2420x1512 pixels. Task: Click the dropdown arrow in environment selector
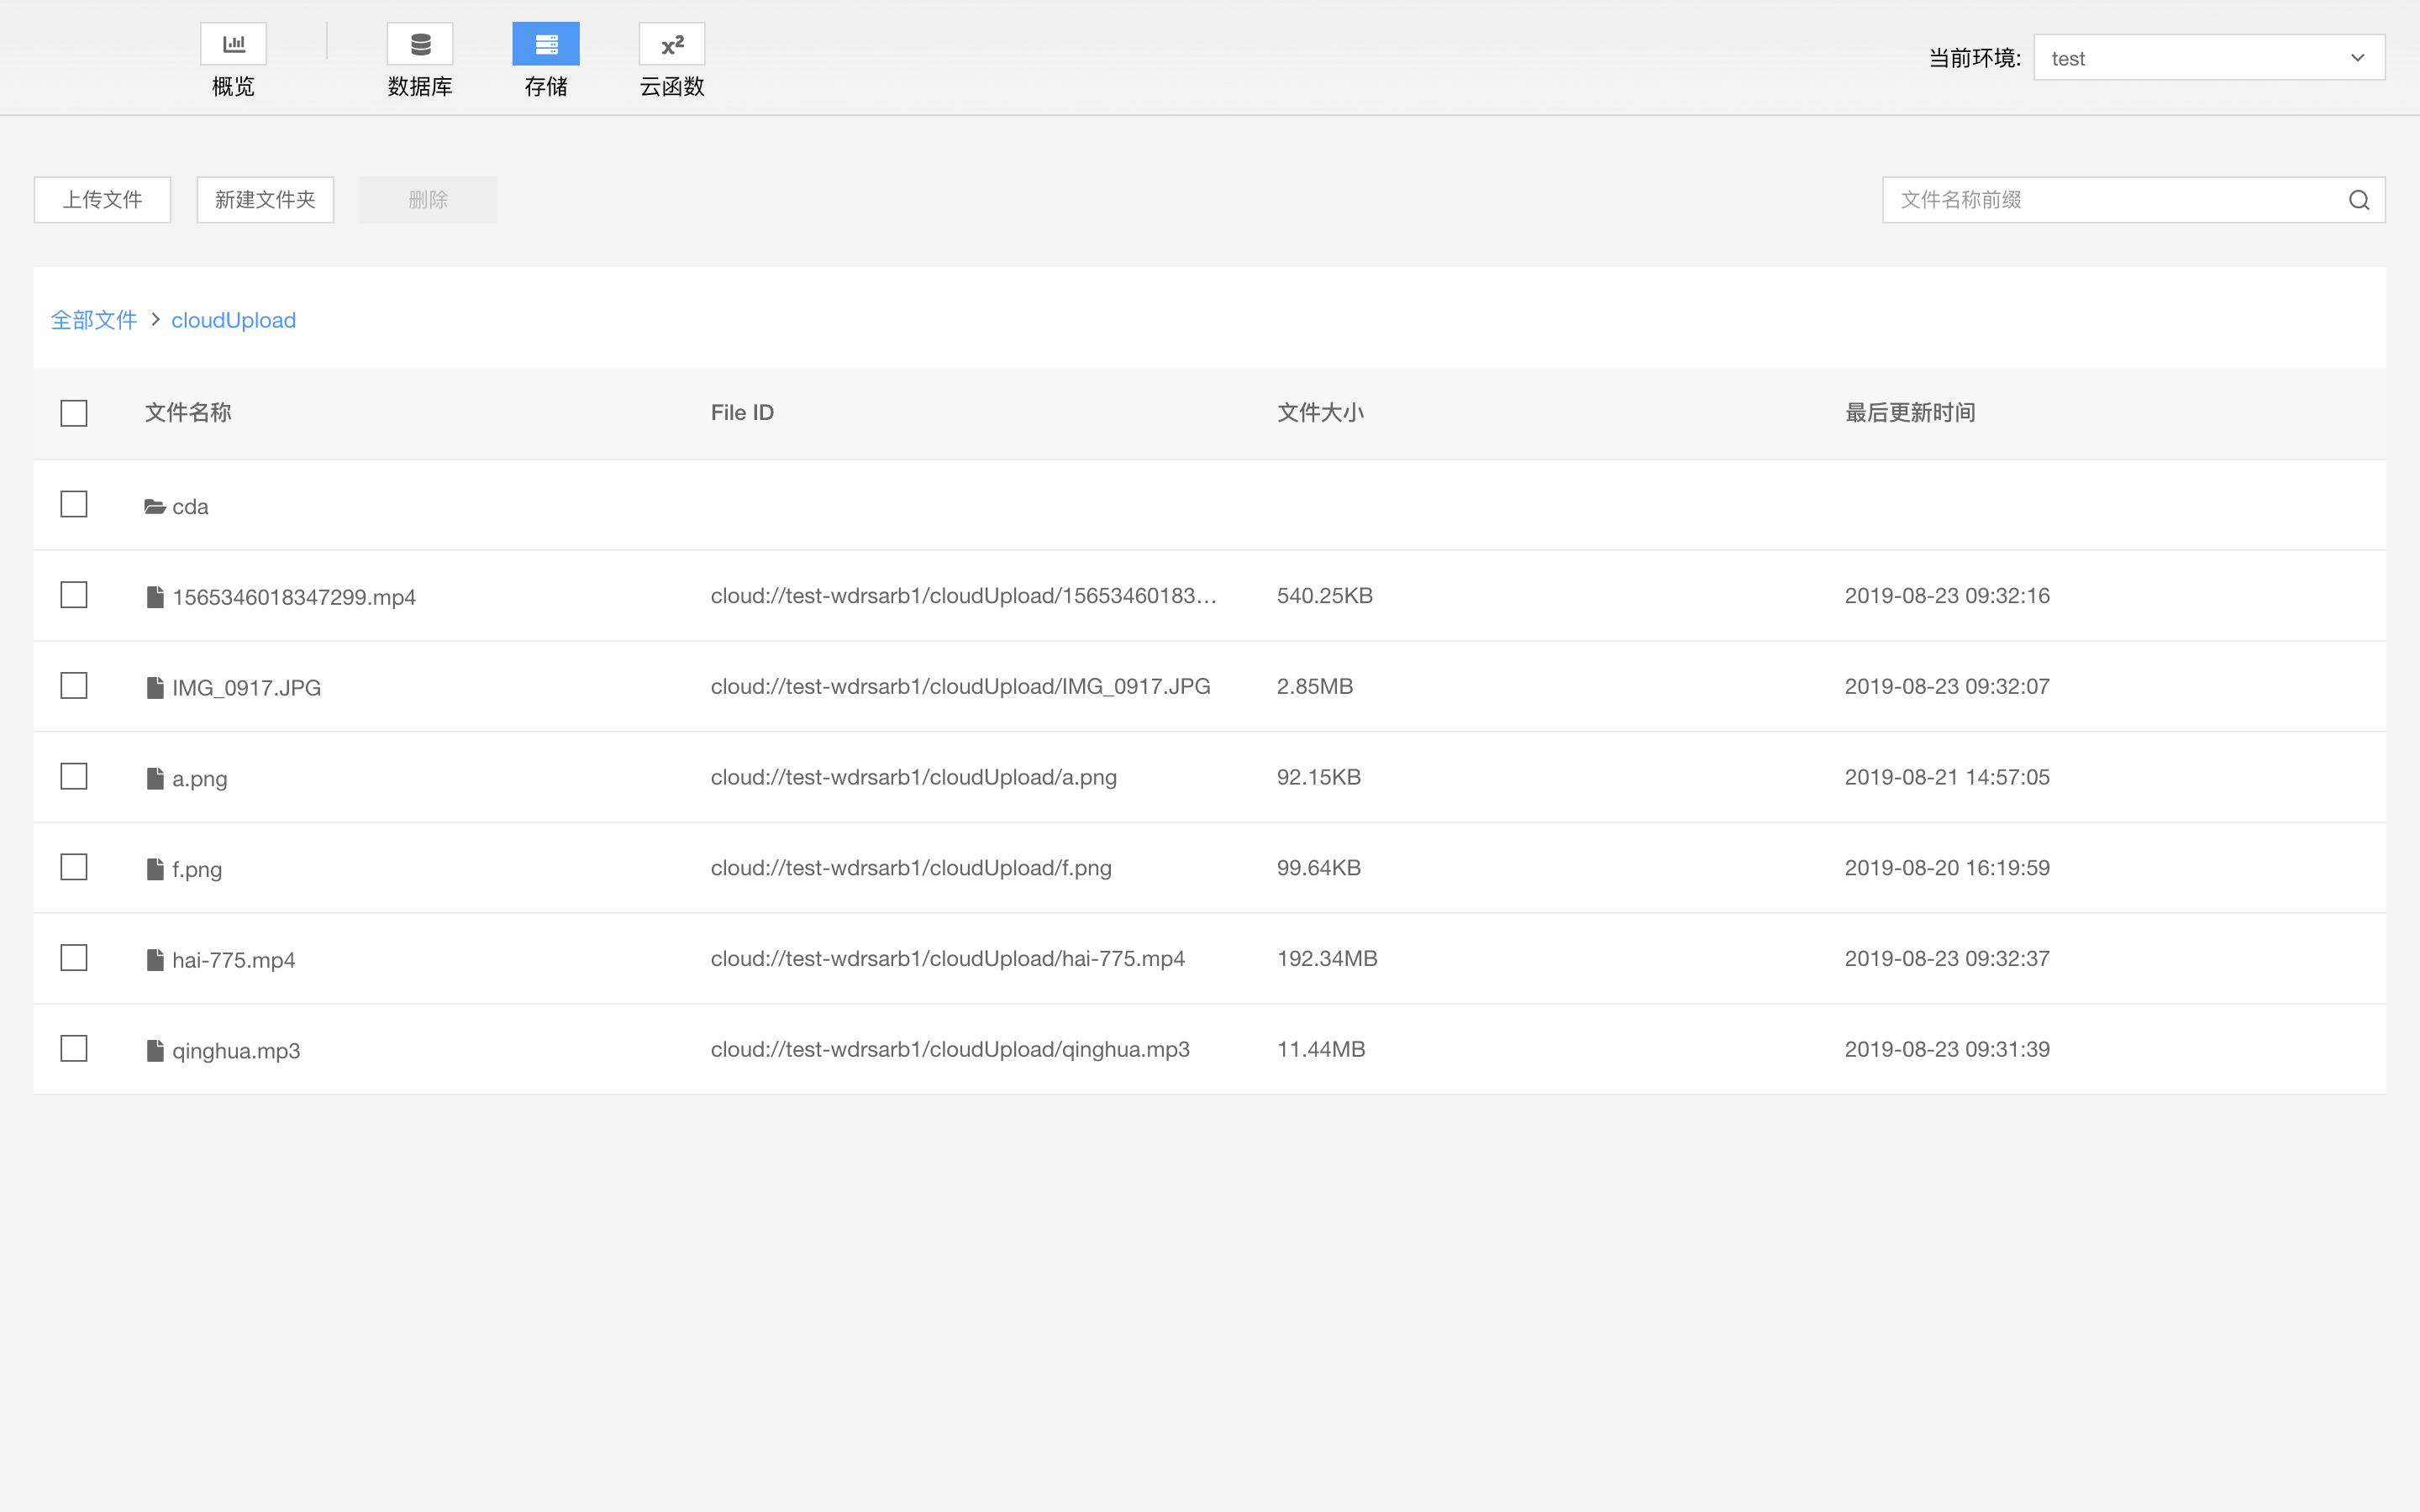coord(2357,58)
